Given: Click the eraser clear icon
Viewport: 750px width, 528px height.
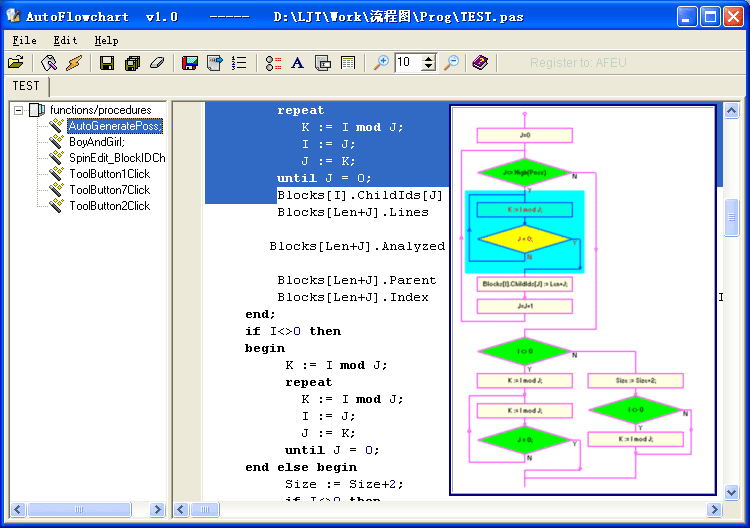Looking at the screenshot, I should [157, 63].
